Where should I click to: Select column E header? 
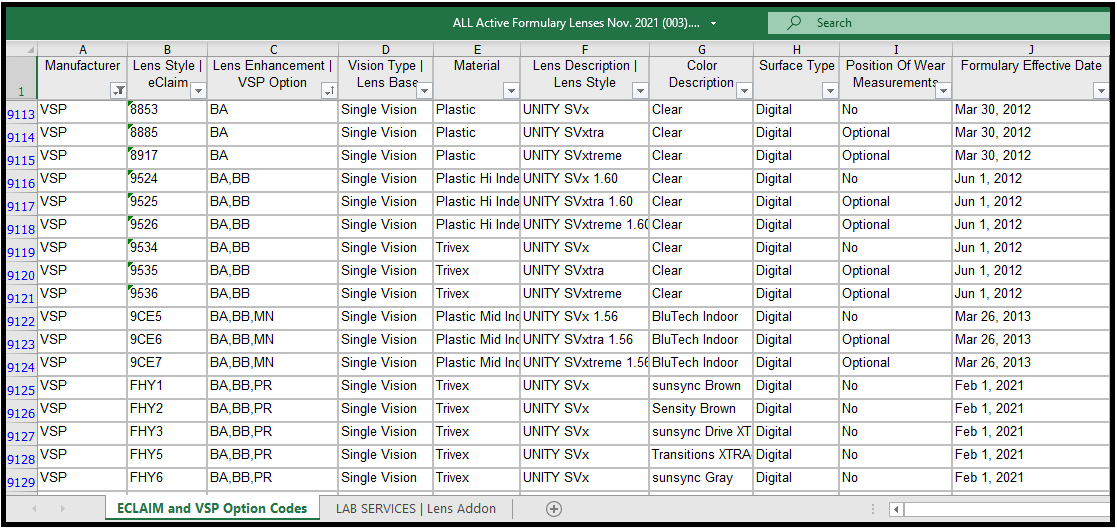tap(477, 50)
